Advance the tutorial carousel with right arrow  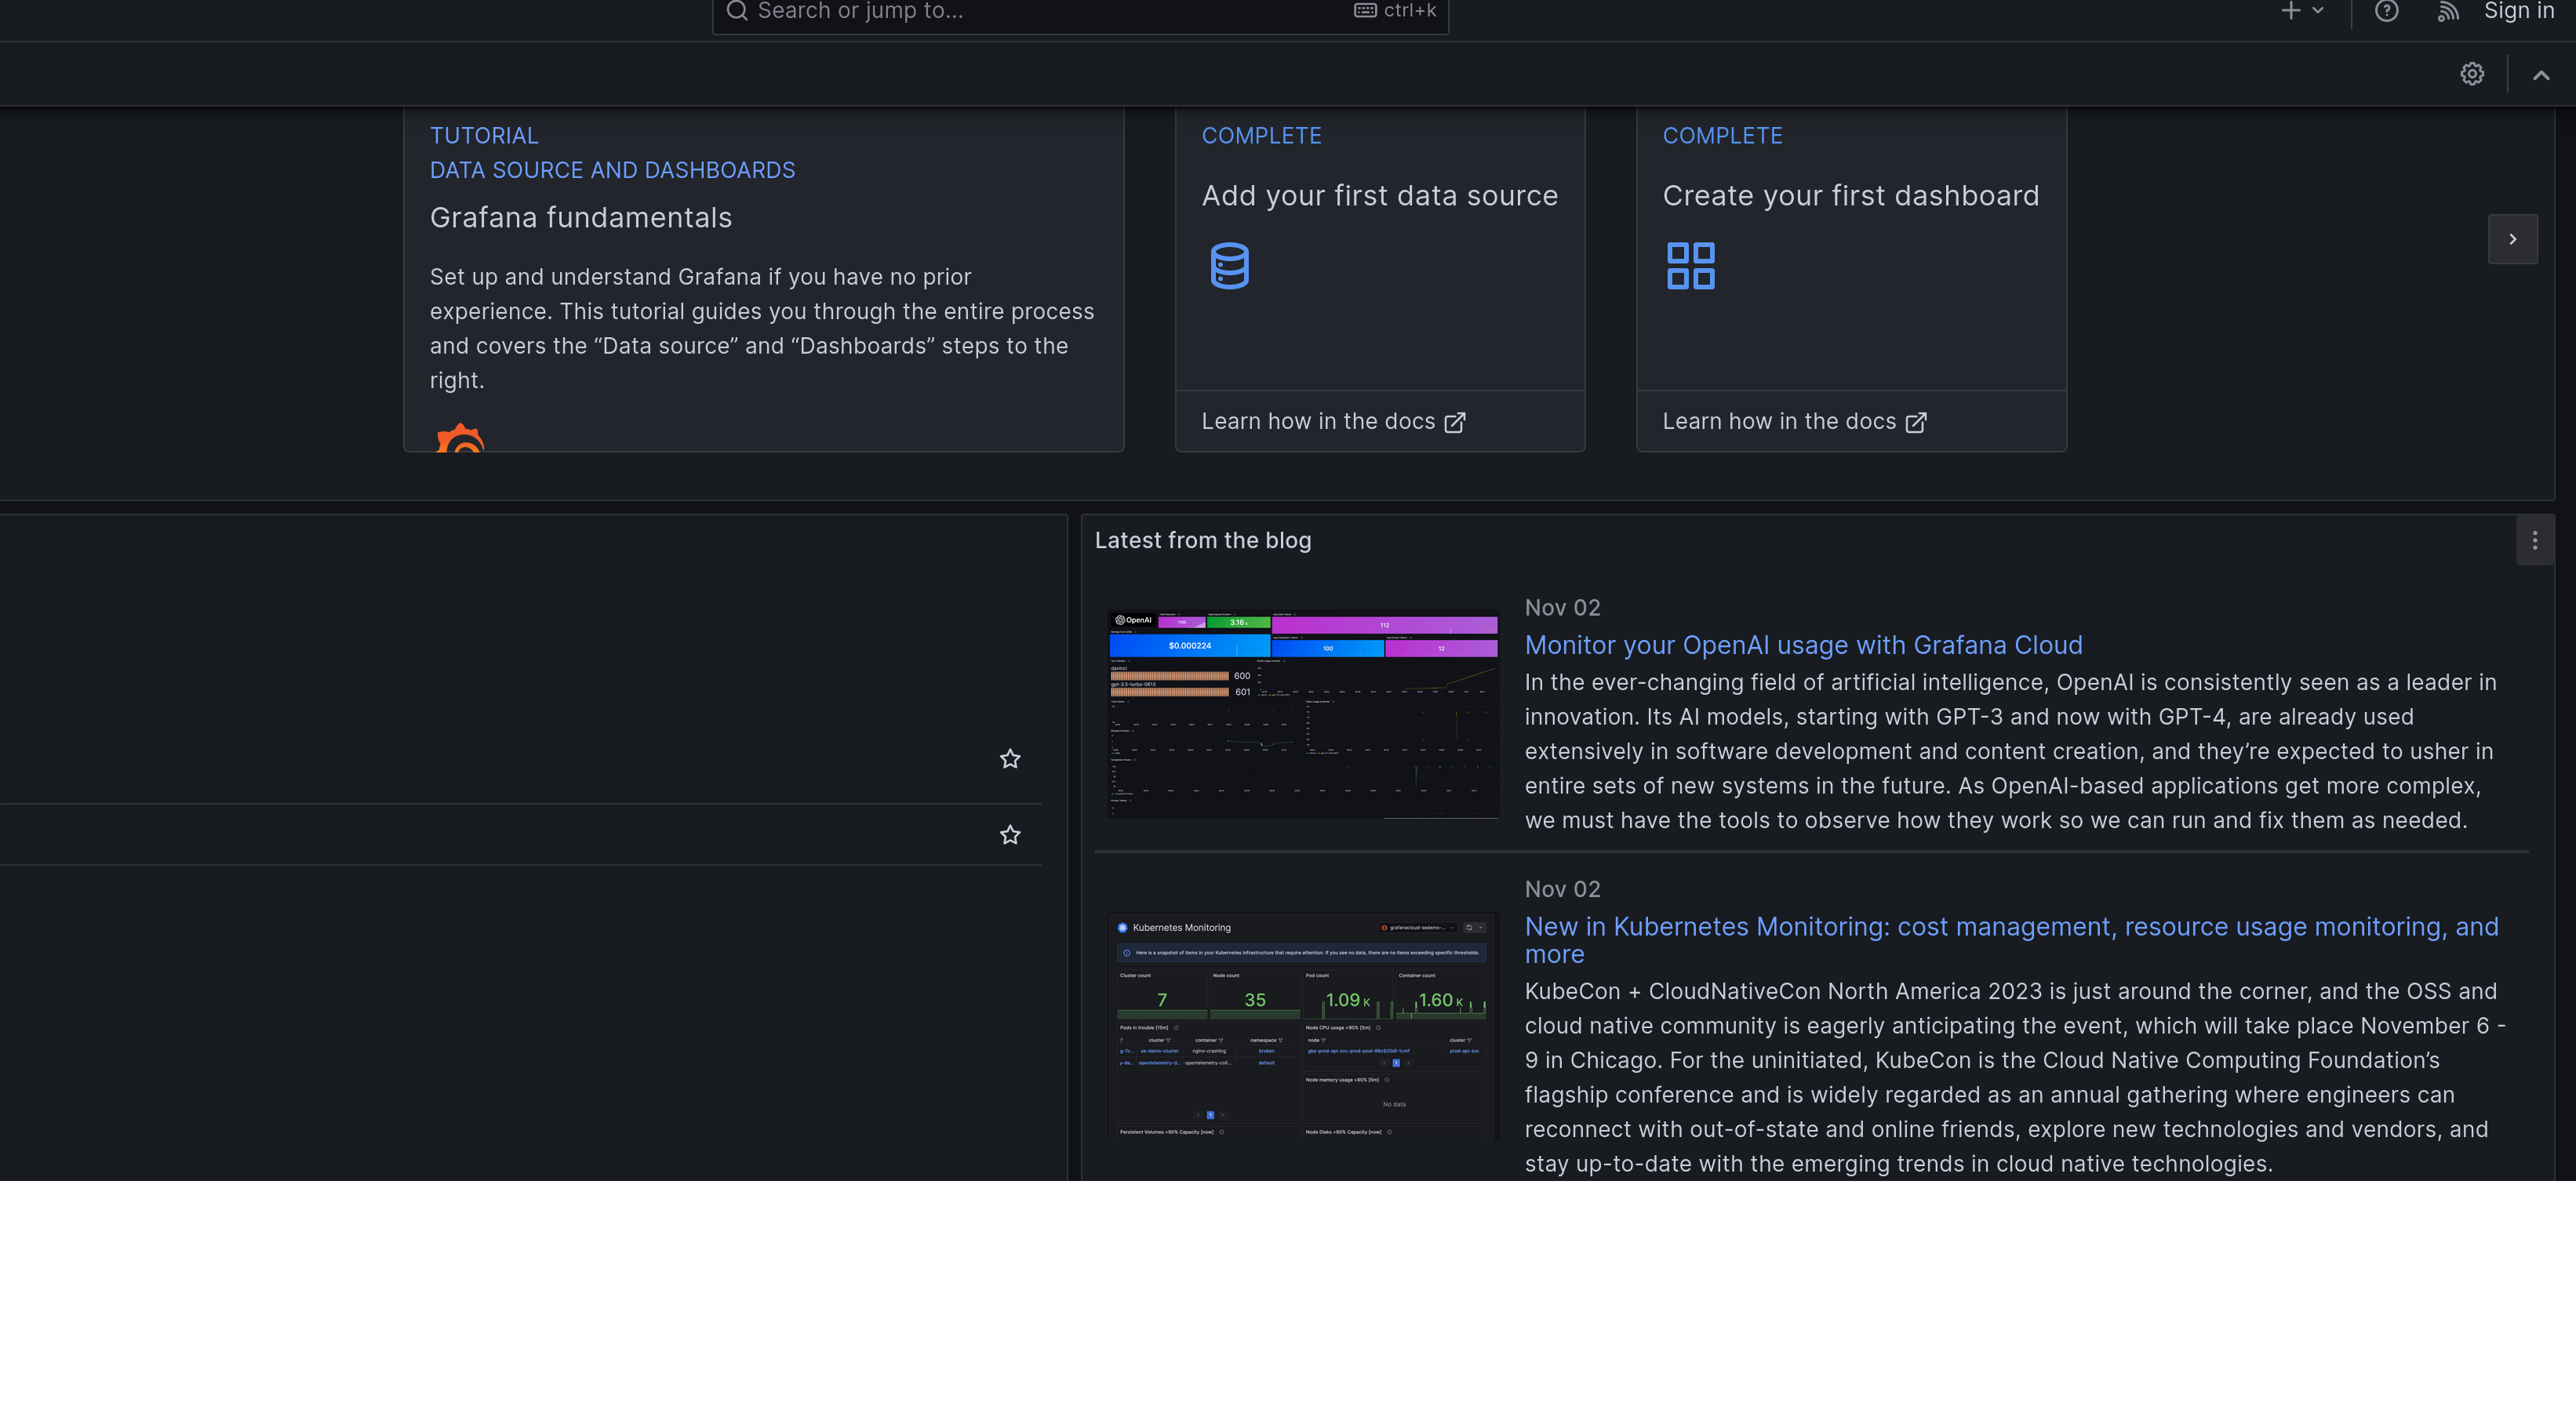pos(2512,239)
